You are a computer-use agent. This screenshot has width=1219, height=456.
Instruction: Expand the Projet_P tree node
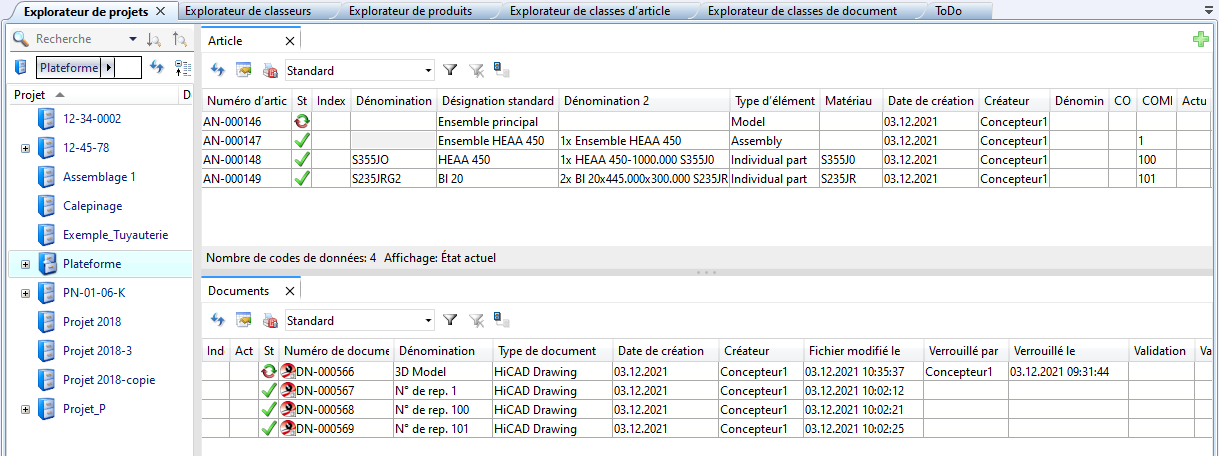[25, 409]
